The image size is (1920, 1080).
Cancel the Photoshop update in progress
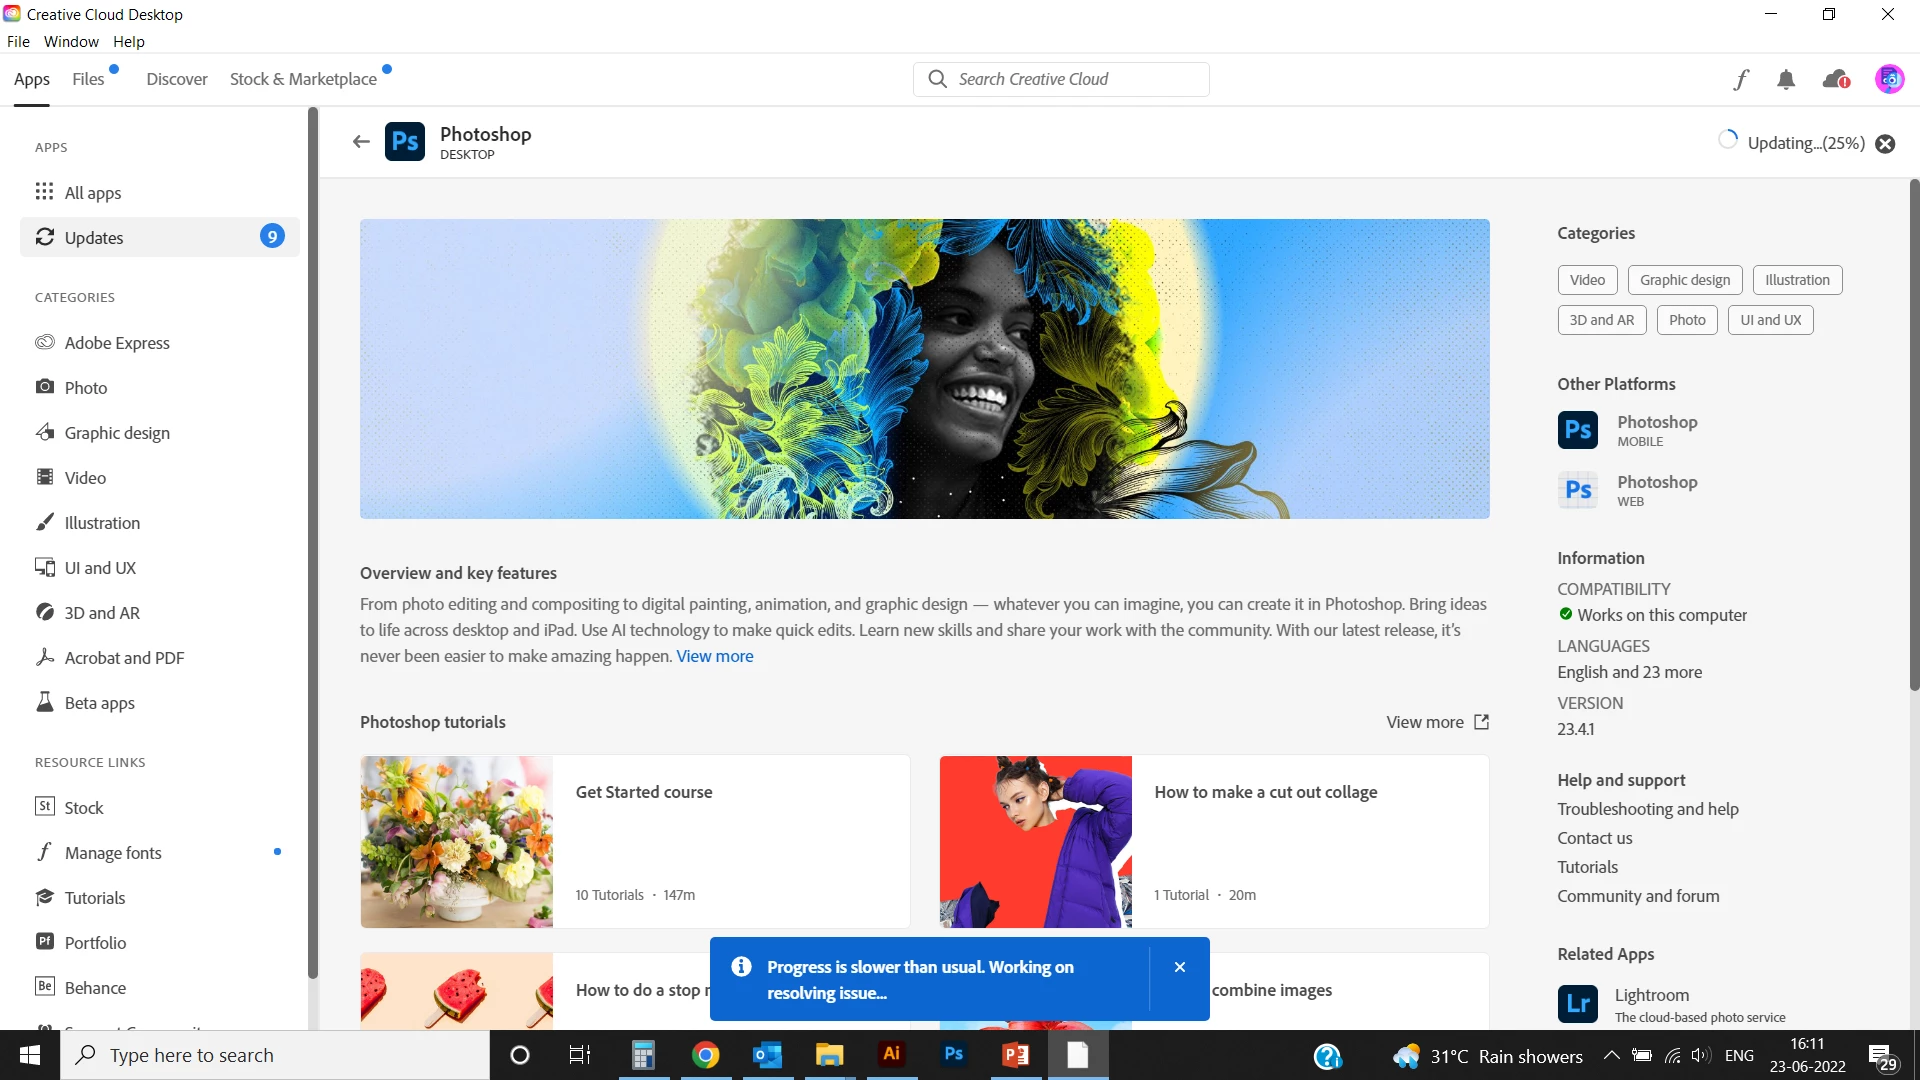coord(1885,144)
